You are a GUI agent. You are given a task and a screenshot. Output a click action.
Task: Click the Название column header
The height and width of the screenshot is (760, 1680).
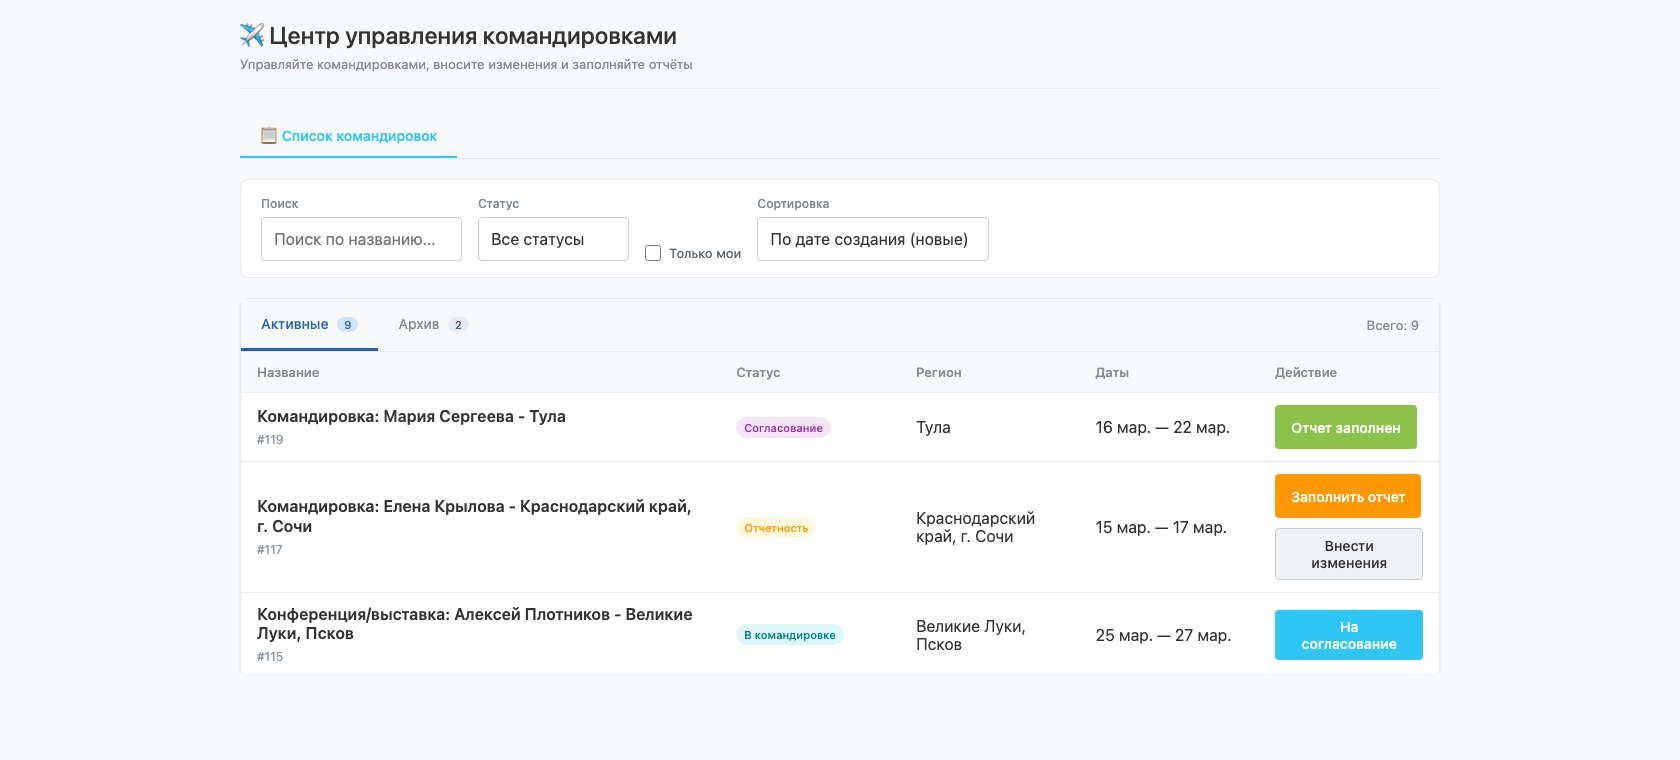coord(288,373)
